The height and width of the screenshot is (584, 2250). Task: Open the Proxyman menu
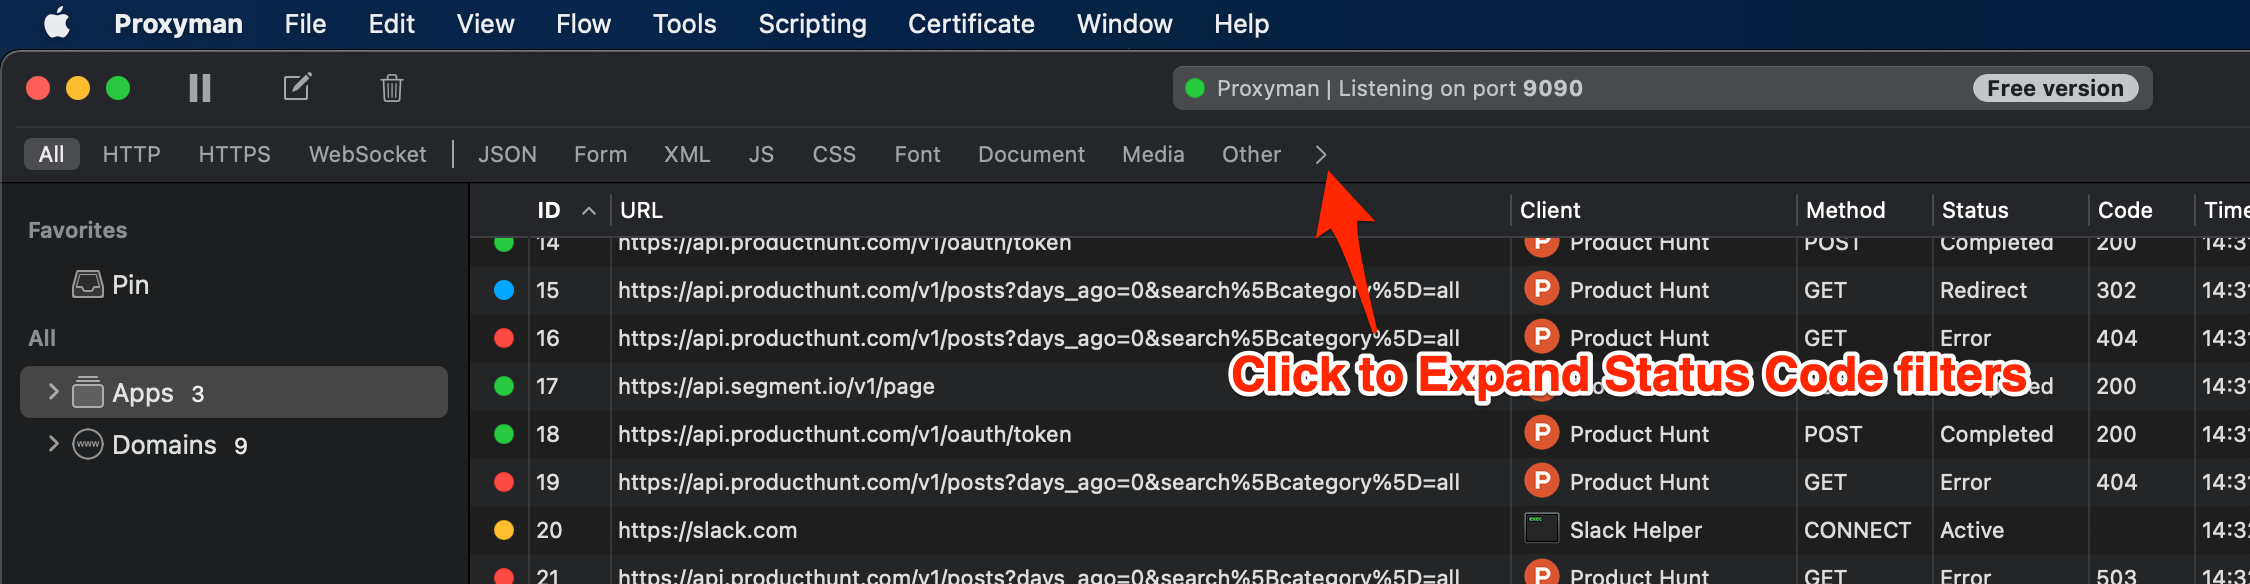pyautogui.click(x=178, y=24)
